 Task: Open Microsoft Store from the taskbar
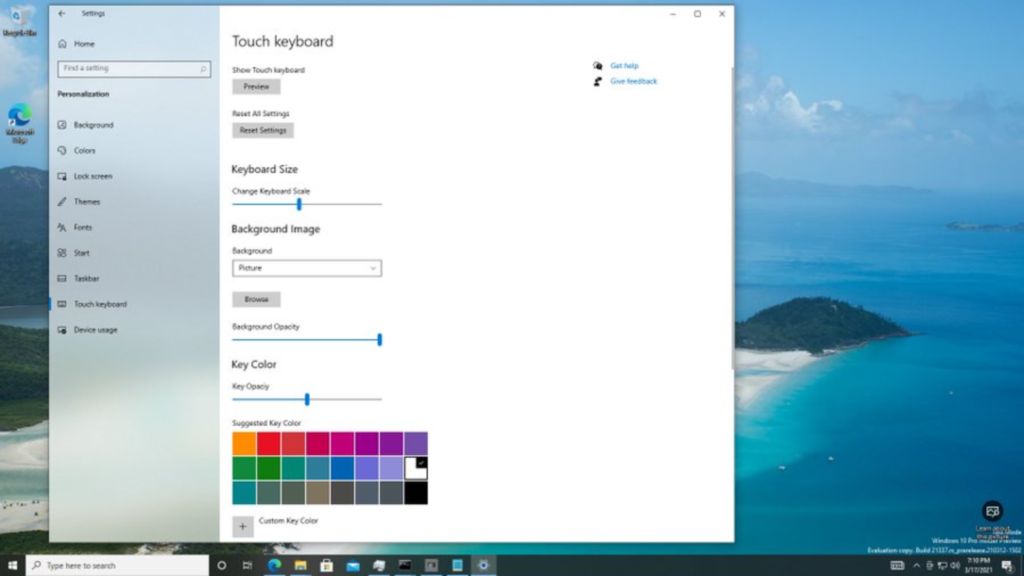click(327, 566)
